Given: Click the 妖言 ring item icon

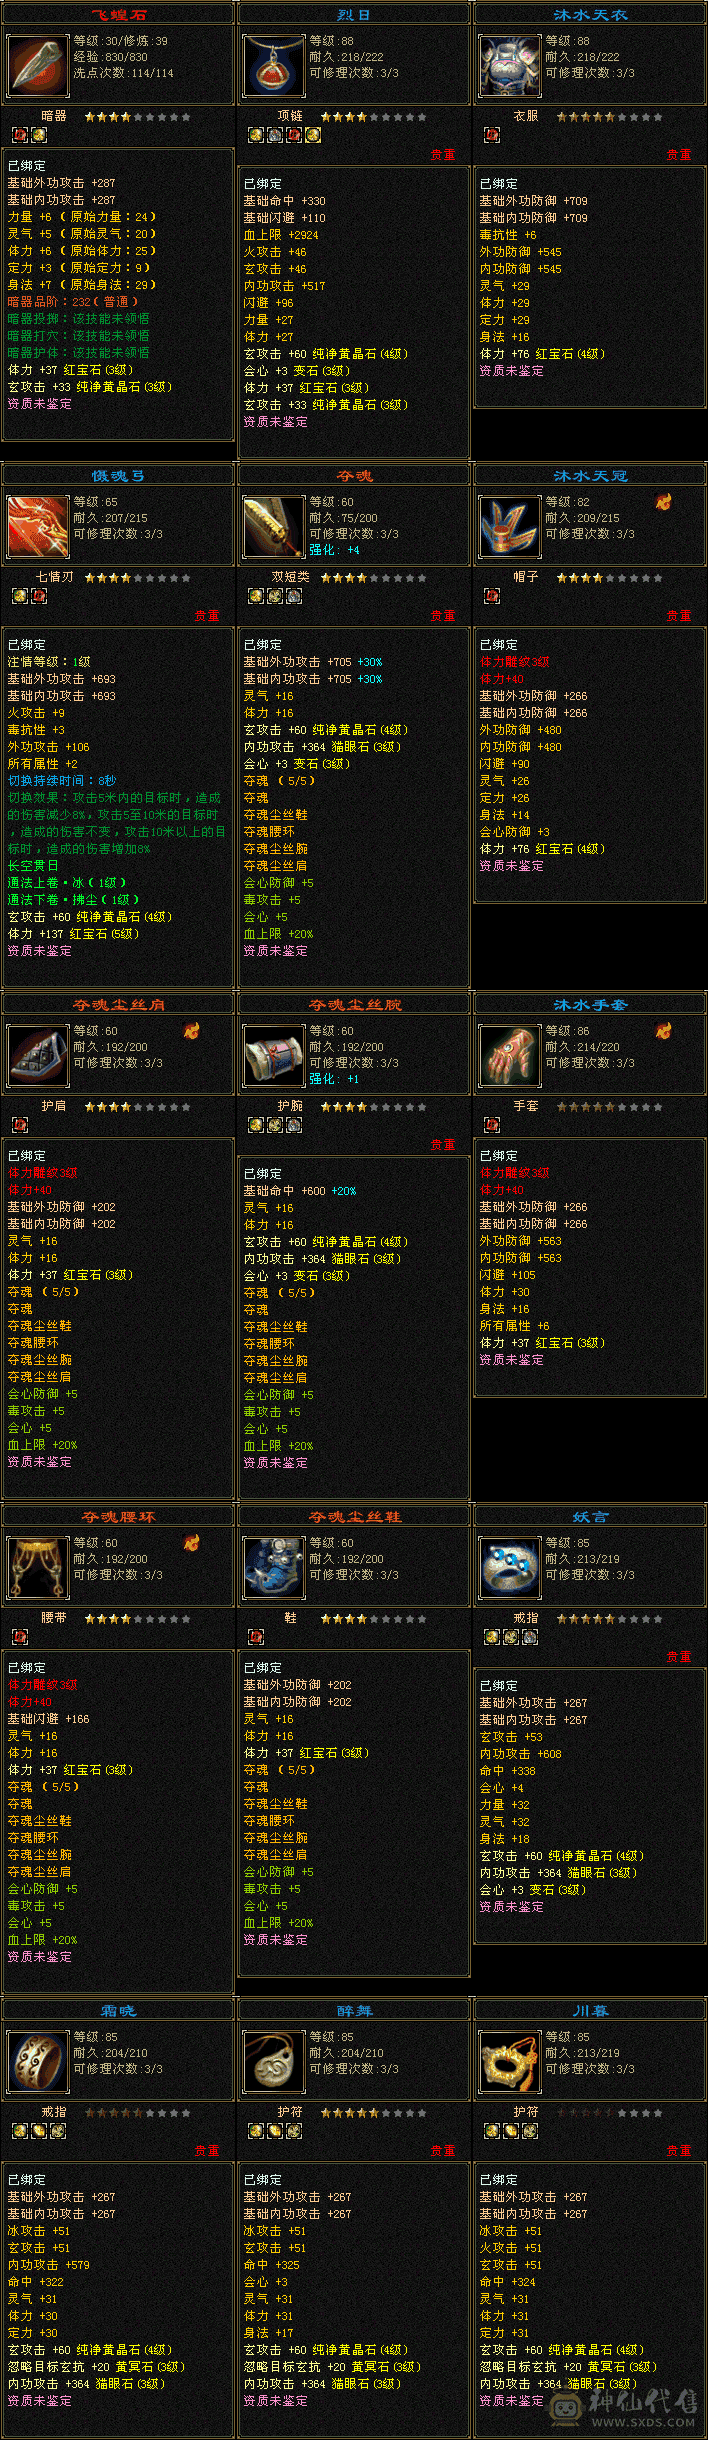Looking at the screenshot, I should click(x=510, y=1567).
